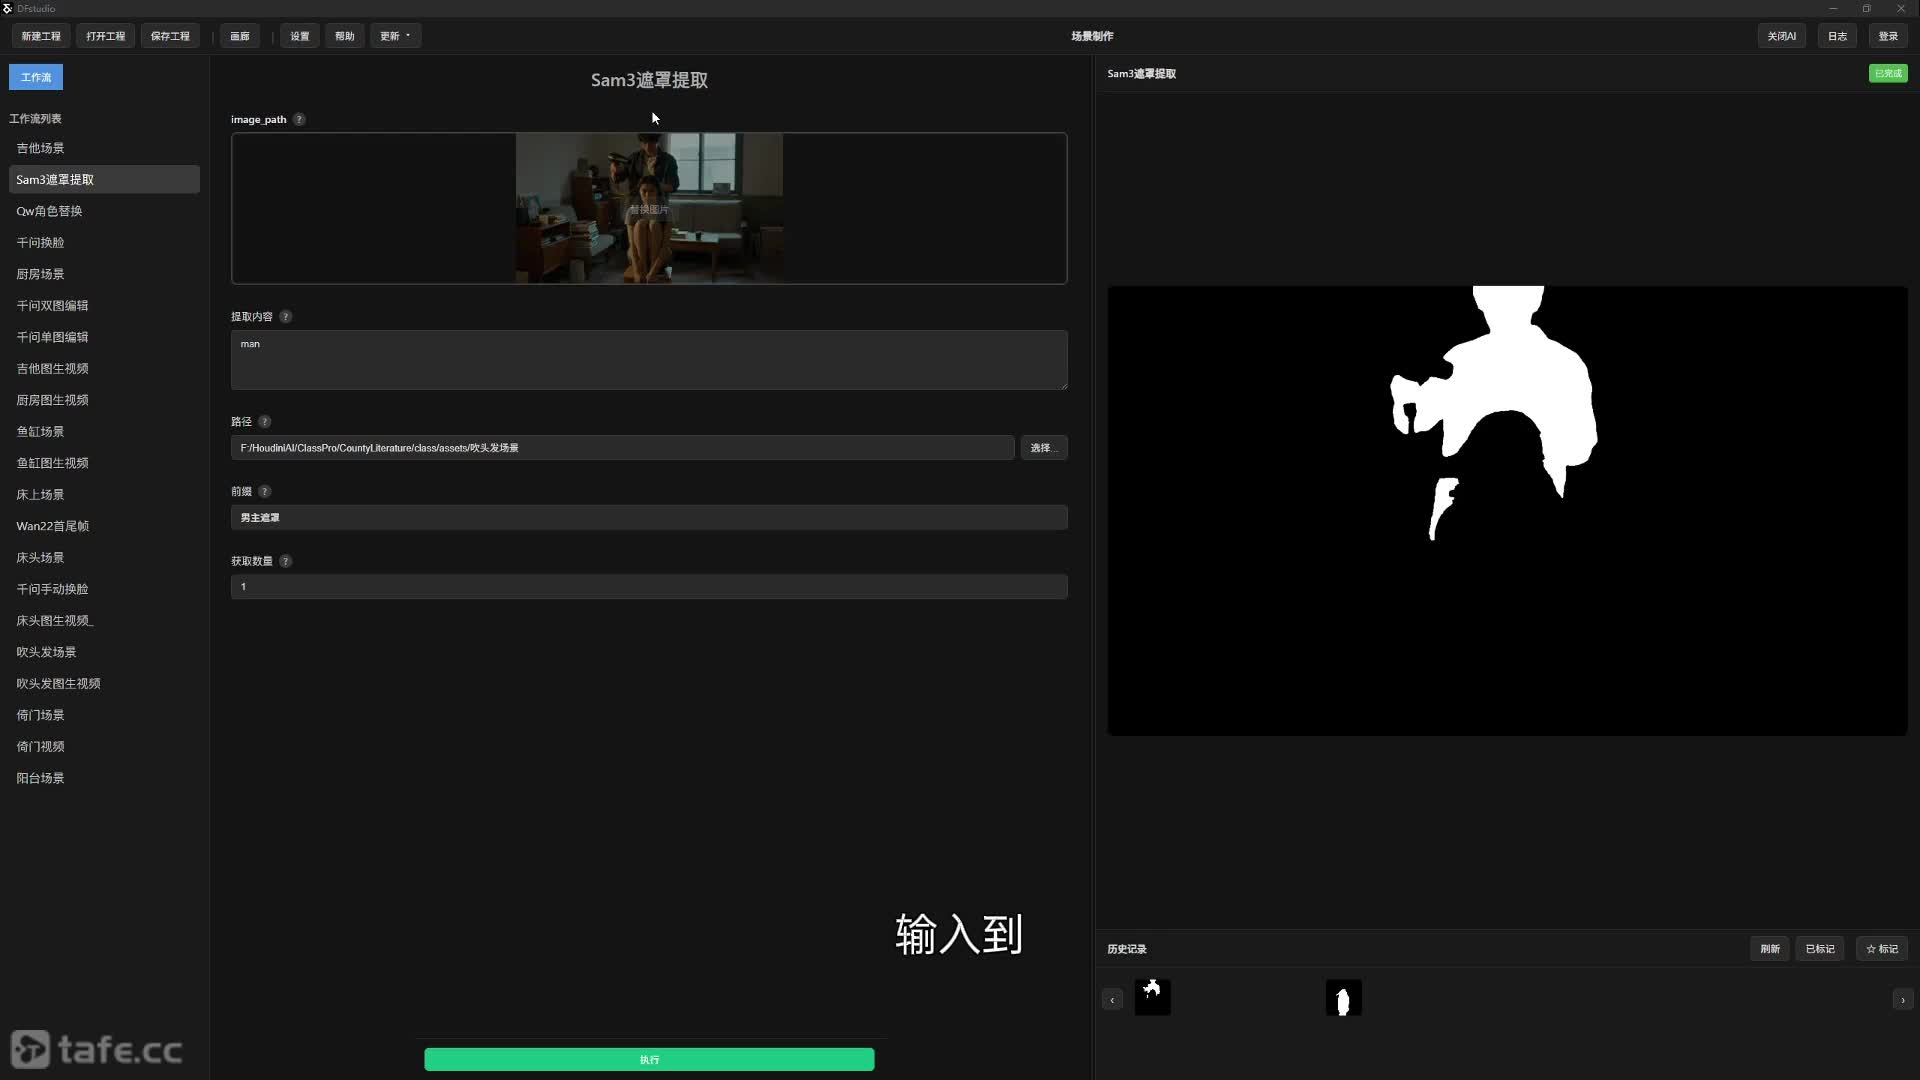Click help icon next to image_path
This screenshot has width=1920, height=1080.
coord(299,119)
